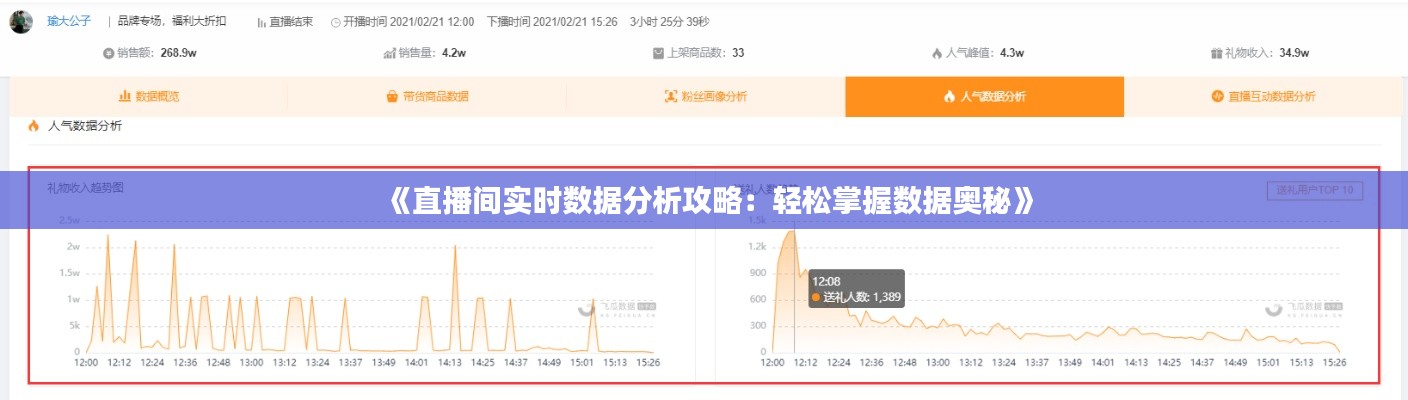Screen dimensions: 1408x400
Task: Click the 2w y-axis label in gift income chart
Action: pyautogui.click(x=73, y=246)
